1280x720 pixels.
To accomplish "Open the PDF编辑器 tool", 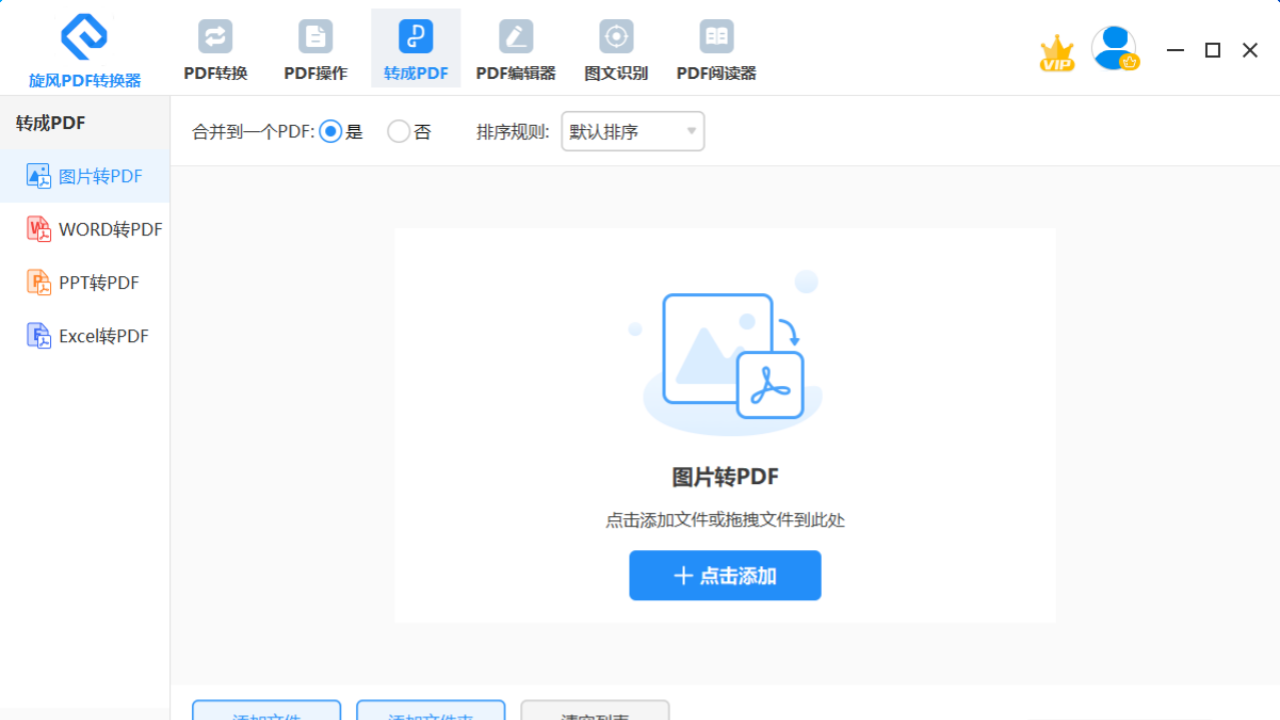I will pos(516,47).
